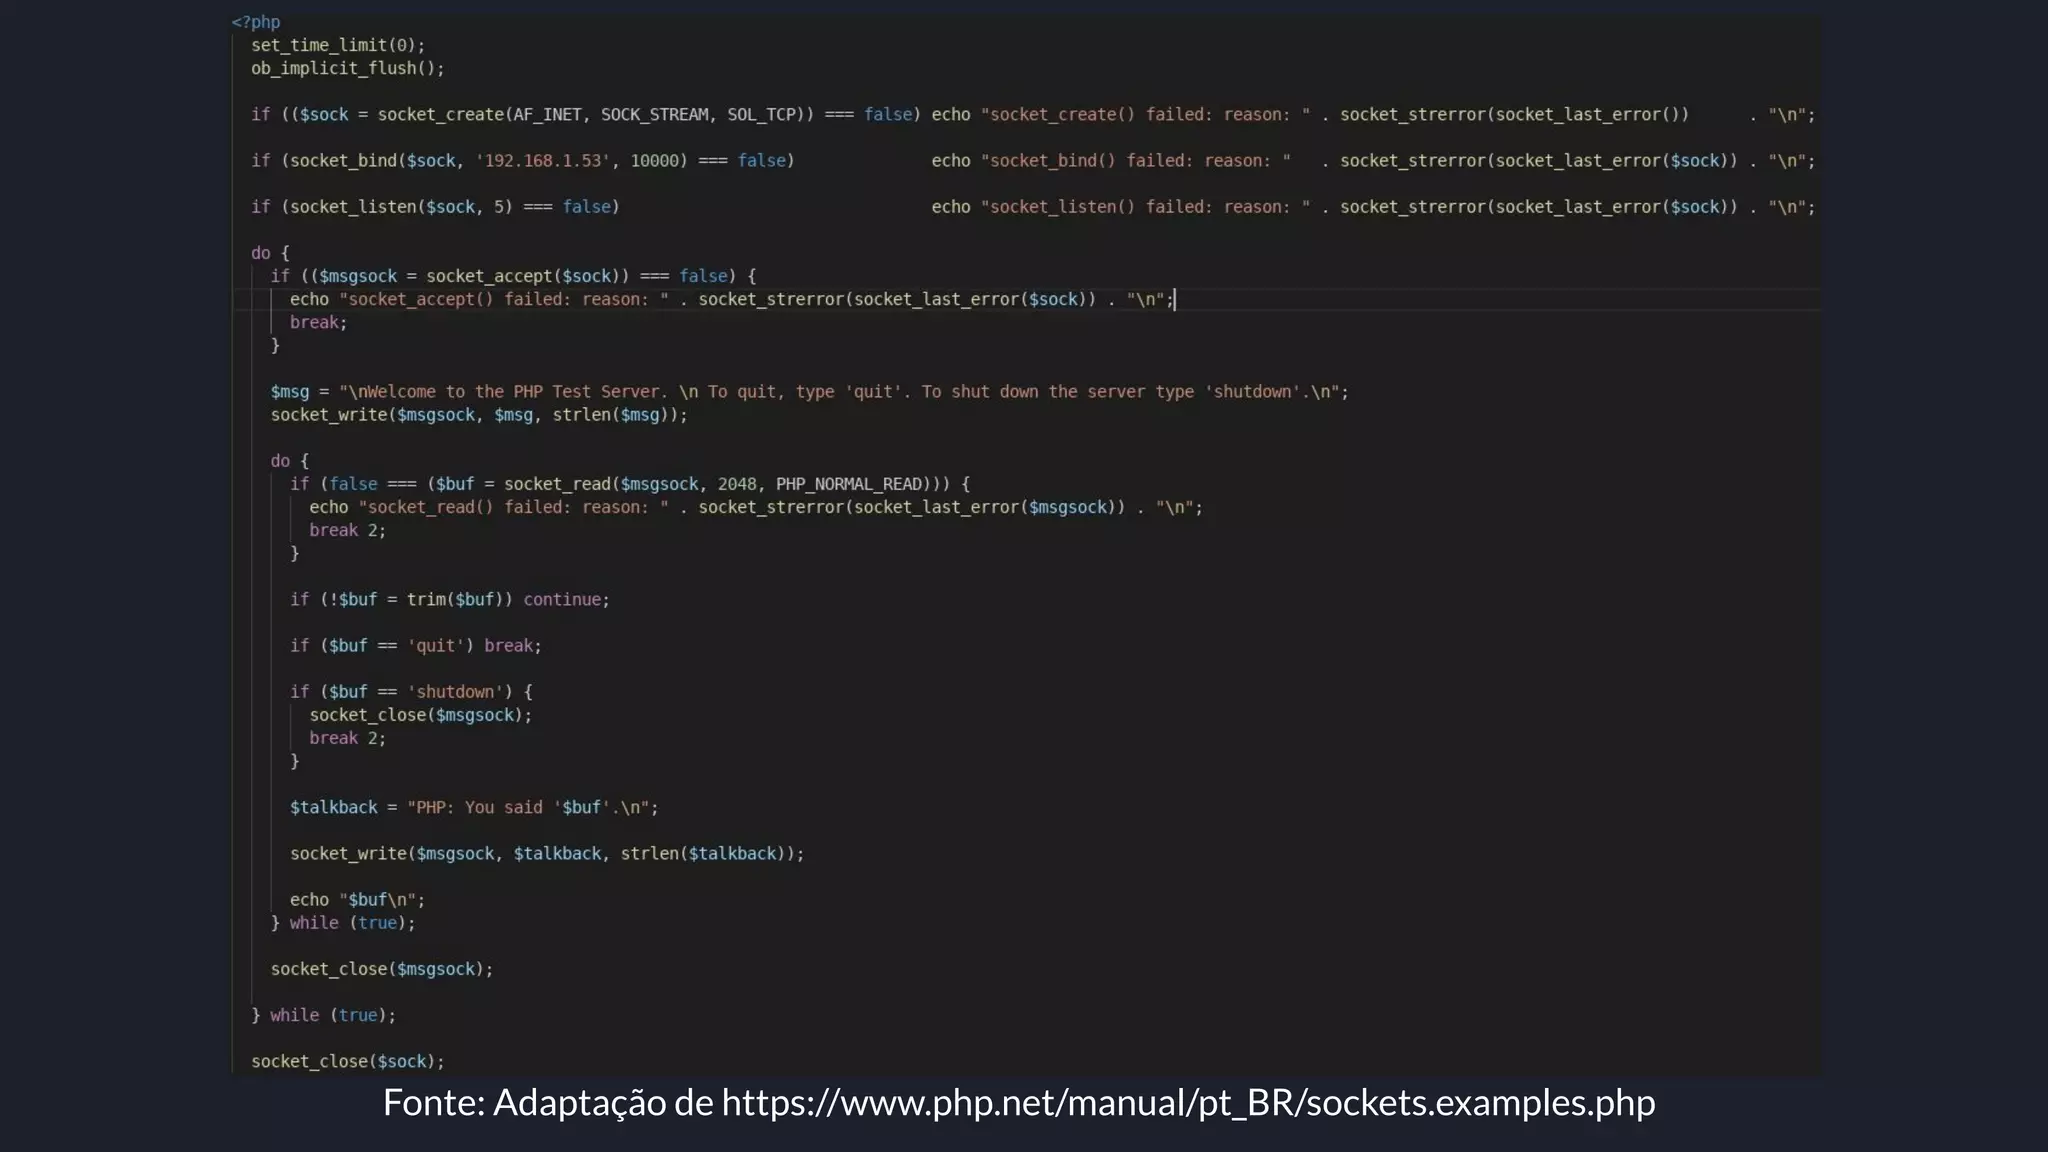The height and width of the screenshot is (1152, 2048).
Task: Click 'break 2;' below socket_read echo
Action: pos(347,530)
